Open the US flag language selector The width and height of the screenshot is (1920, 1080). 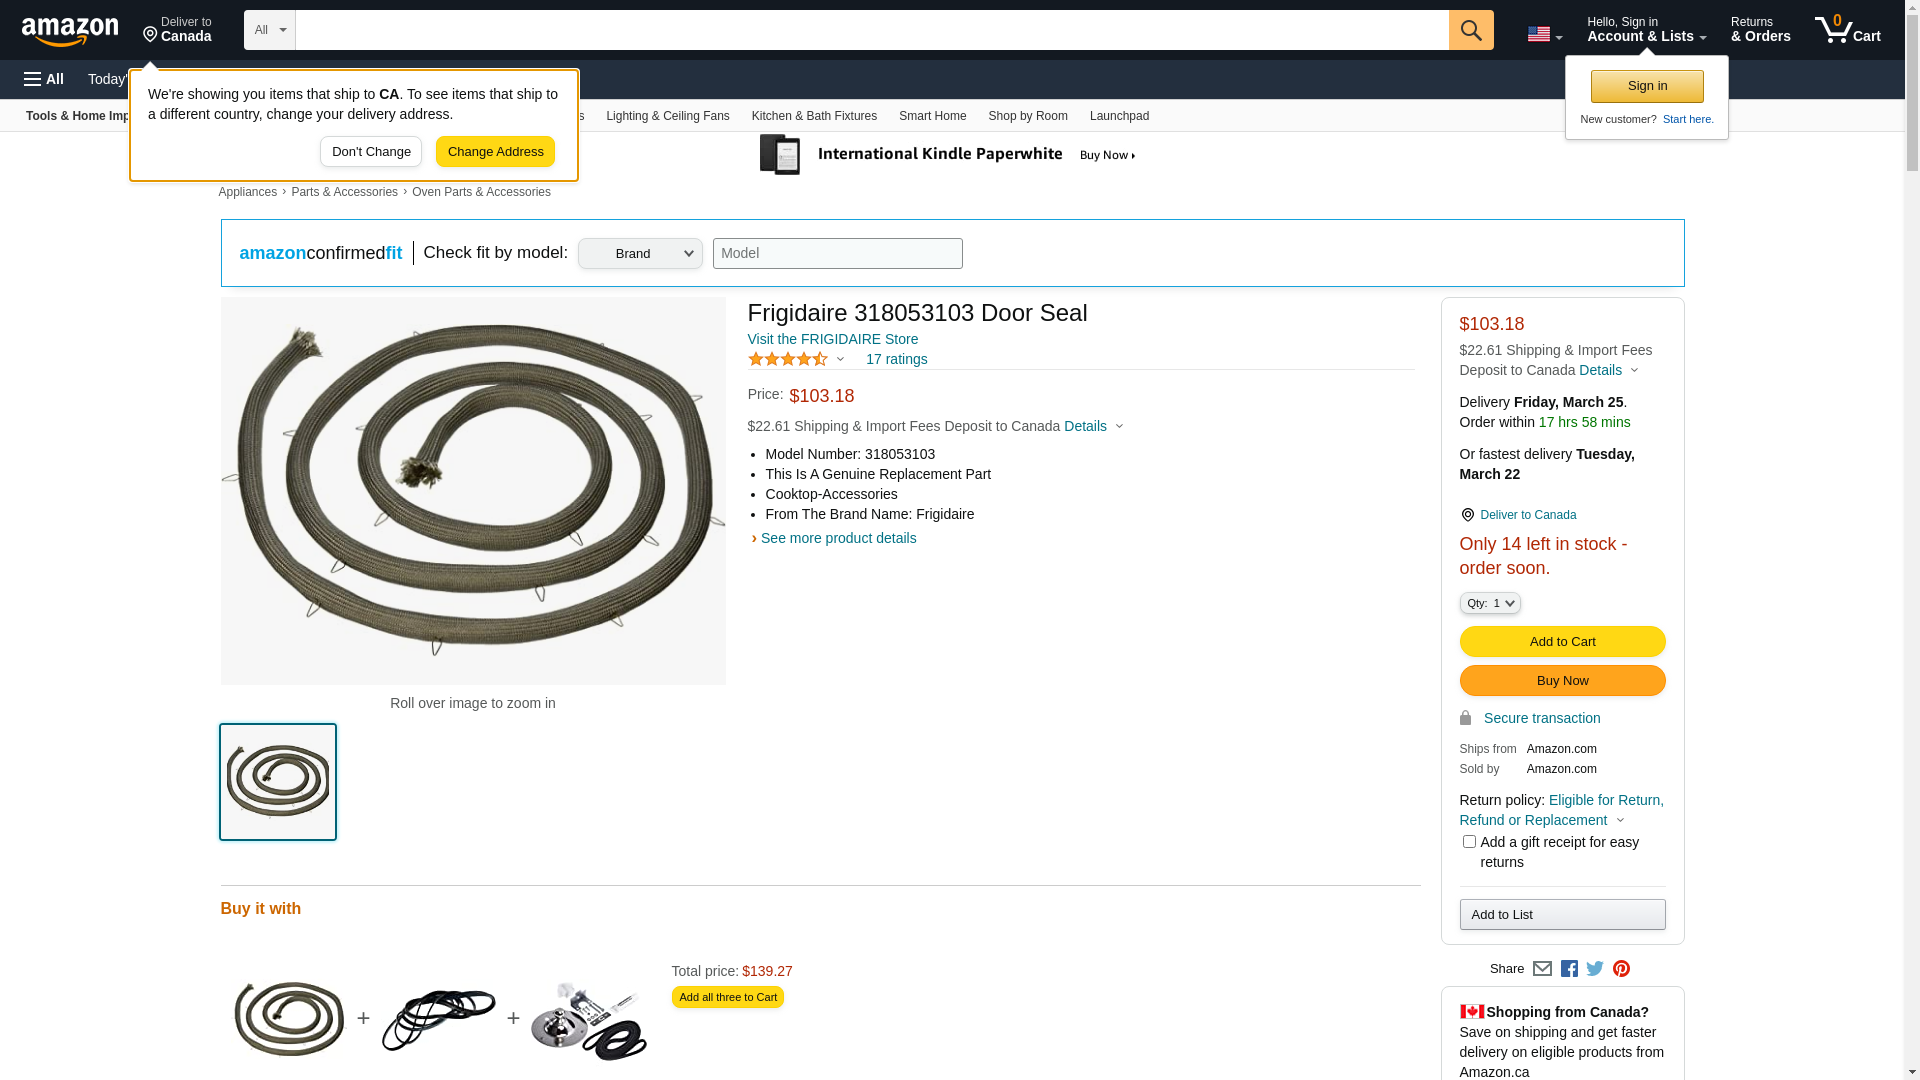1545,34
